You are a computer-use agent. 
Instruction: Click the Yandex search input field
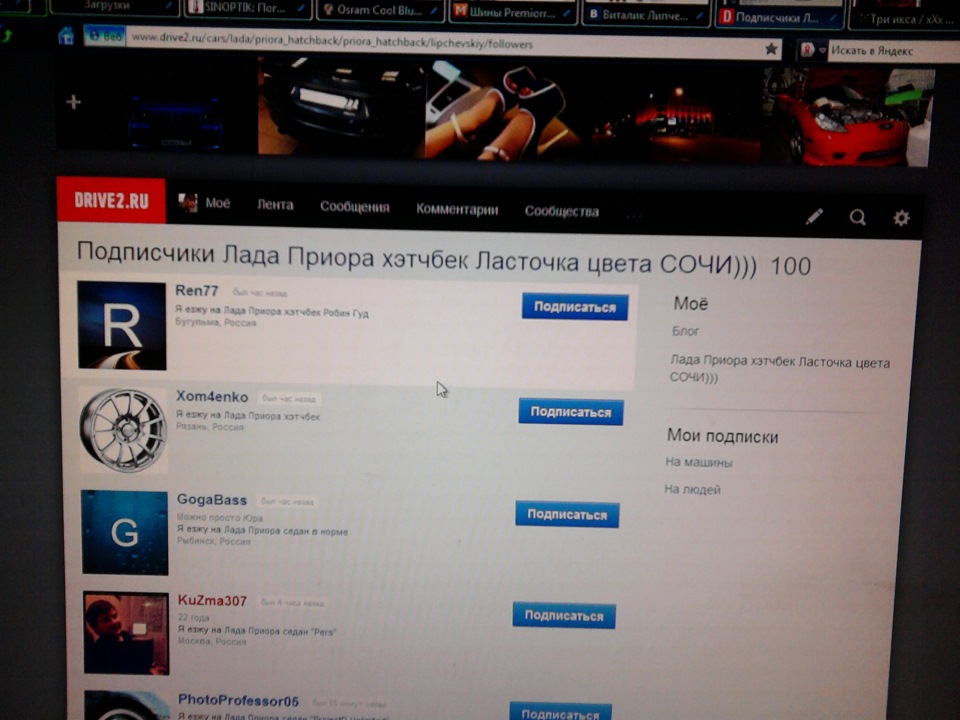(894, 51)
